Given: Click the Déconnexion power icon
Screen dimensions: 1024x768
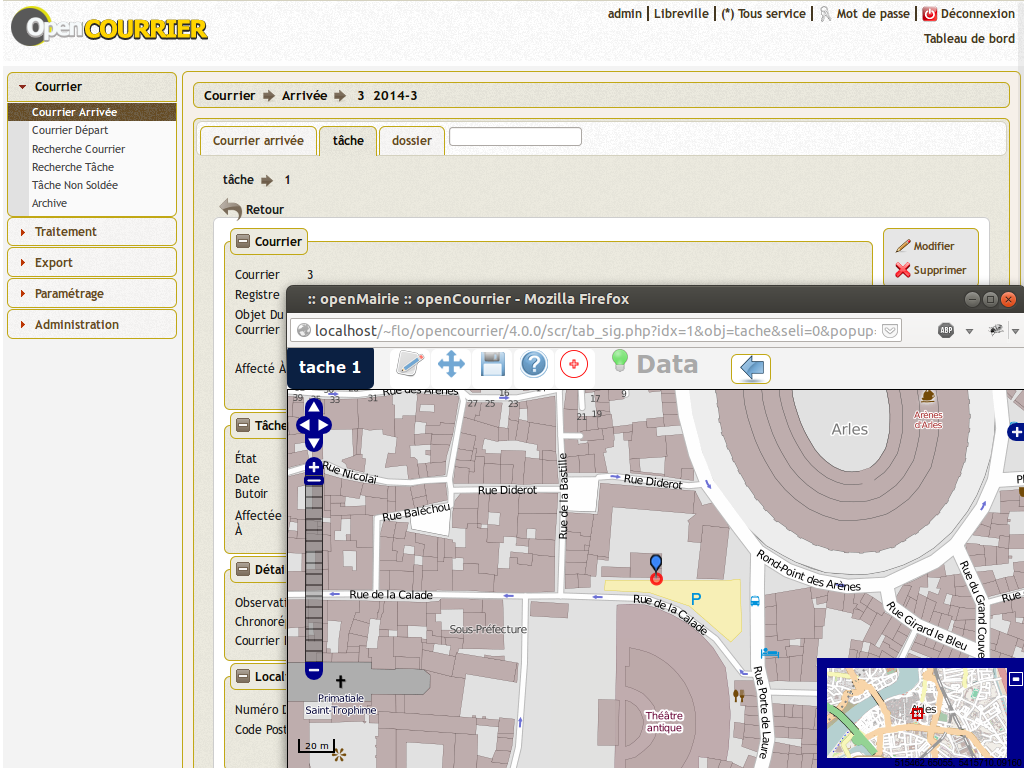Looking at the screenshot, I should pyautogui.click(x=929, y=14).
